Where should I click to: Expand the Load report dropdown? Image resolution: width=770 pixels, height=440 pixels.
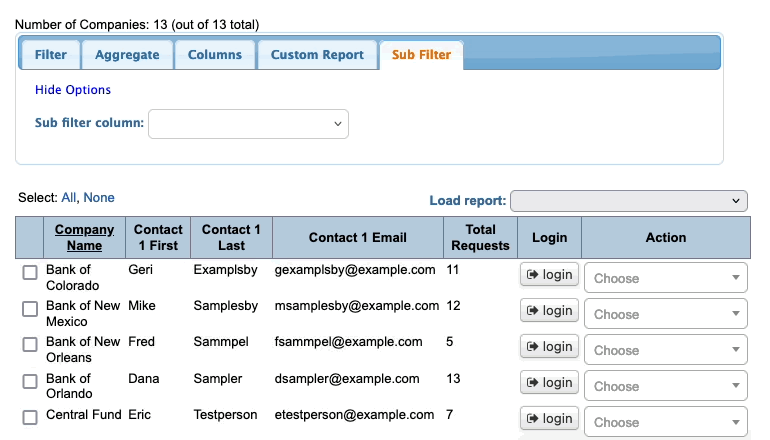(628, 201)
